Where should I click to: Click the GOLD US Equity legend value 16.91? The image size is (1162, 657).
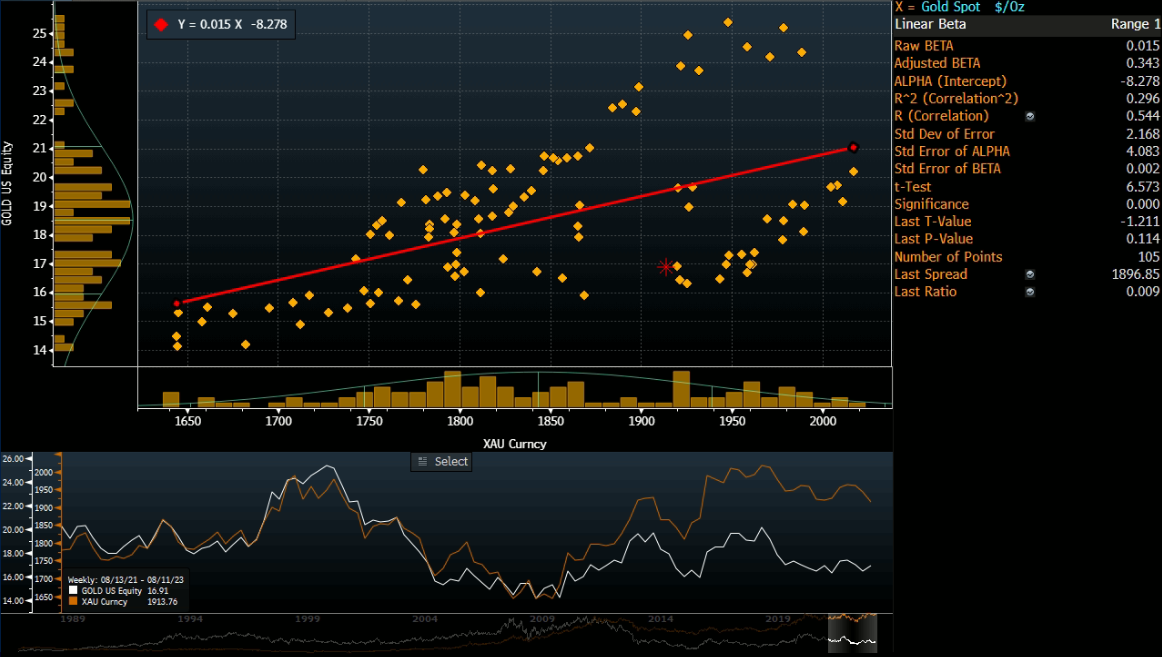click(x=158, y=591)
